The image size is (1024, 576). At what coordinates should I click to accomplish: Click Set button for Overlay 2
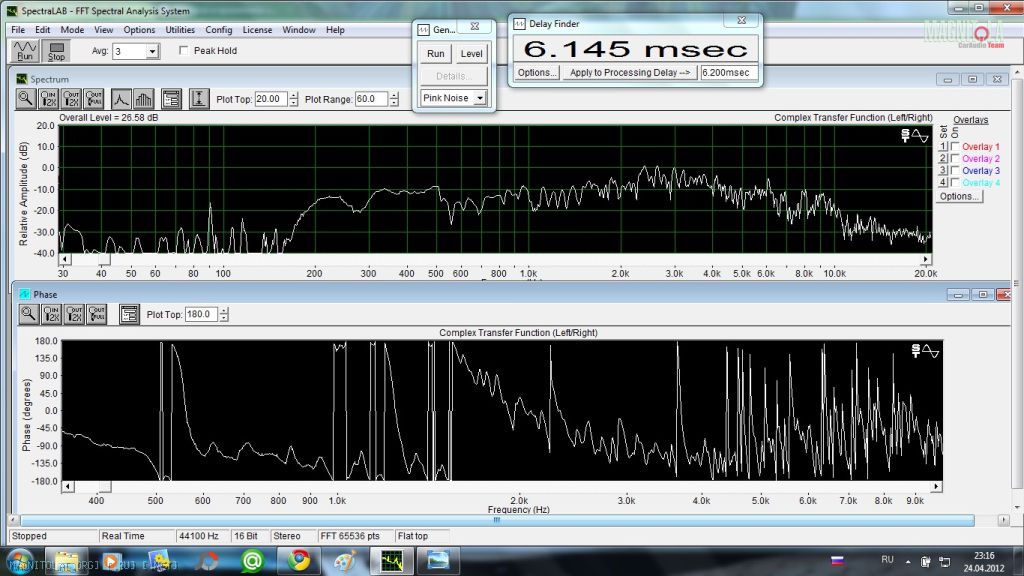943,159
